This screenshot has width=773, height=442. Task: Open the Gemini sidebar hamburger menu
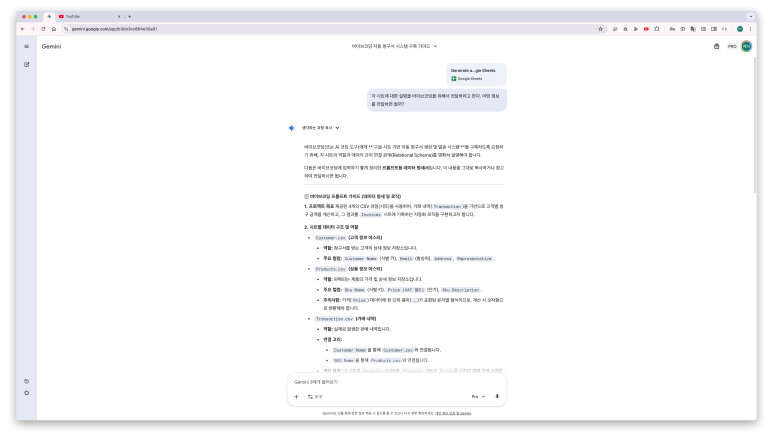[x=26, y=46]
